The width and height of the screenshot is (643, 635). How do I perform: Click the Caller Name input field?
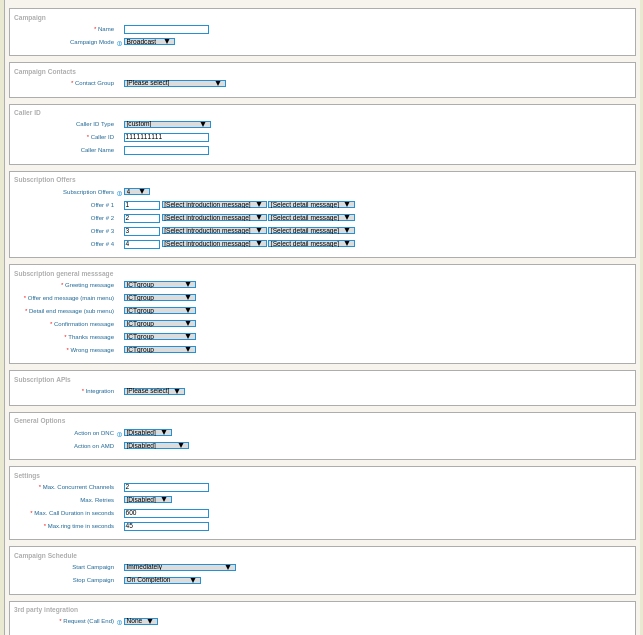click(x=166, y=151)
